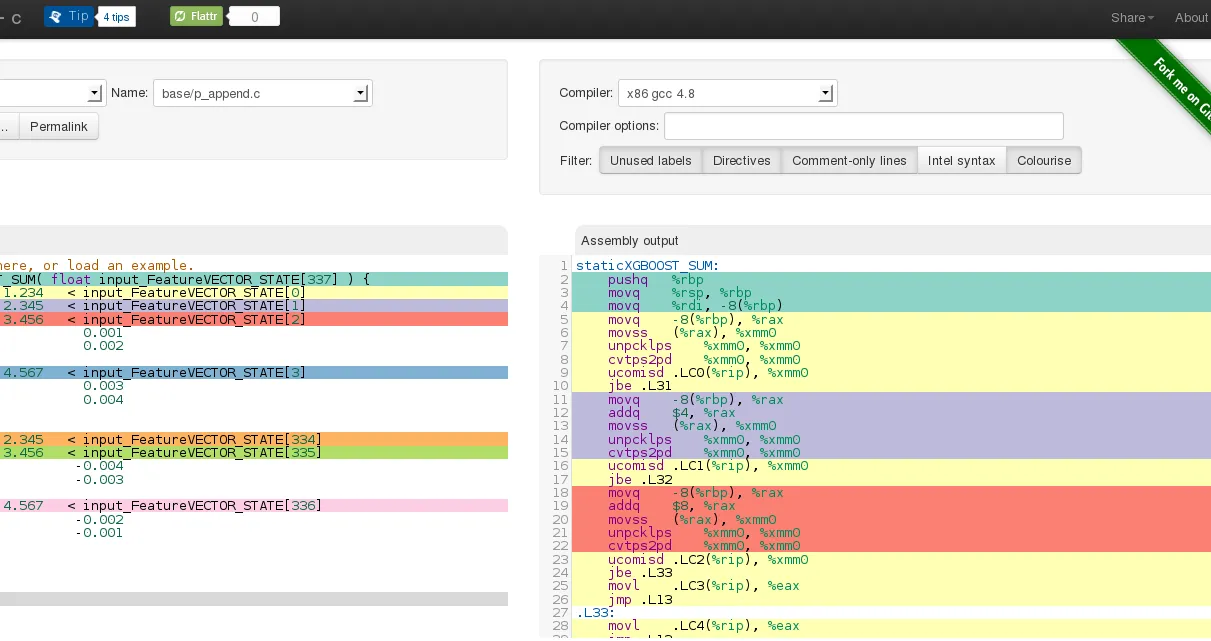This screenshot has height=641, width=1211.
Task: Toggle the Comment-only lines filter
Action: pyautogui.click(x=849, y=161)
